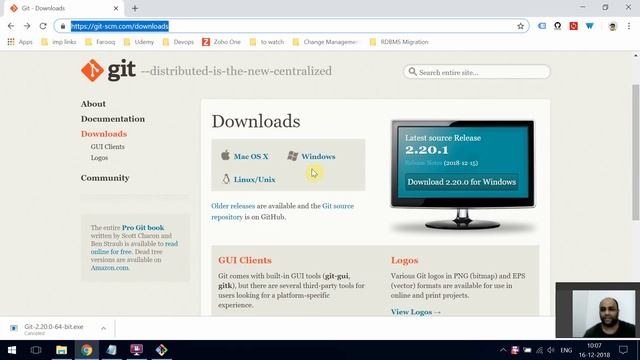Open the RDBMS Migration bookmark folder
The image size is (640, 360).
[399, 42]
